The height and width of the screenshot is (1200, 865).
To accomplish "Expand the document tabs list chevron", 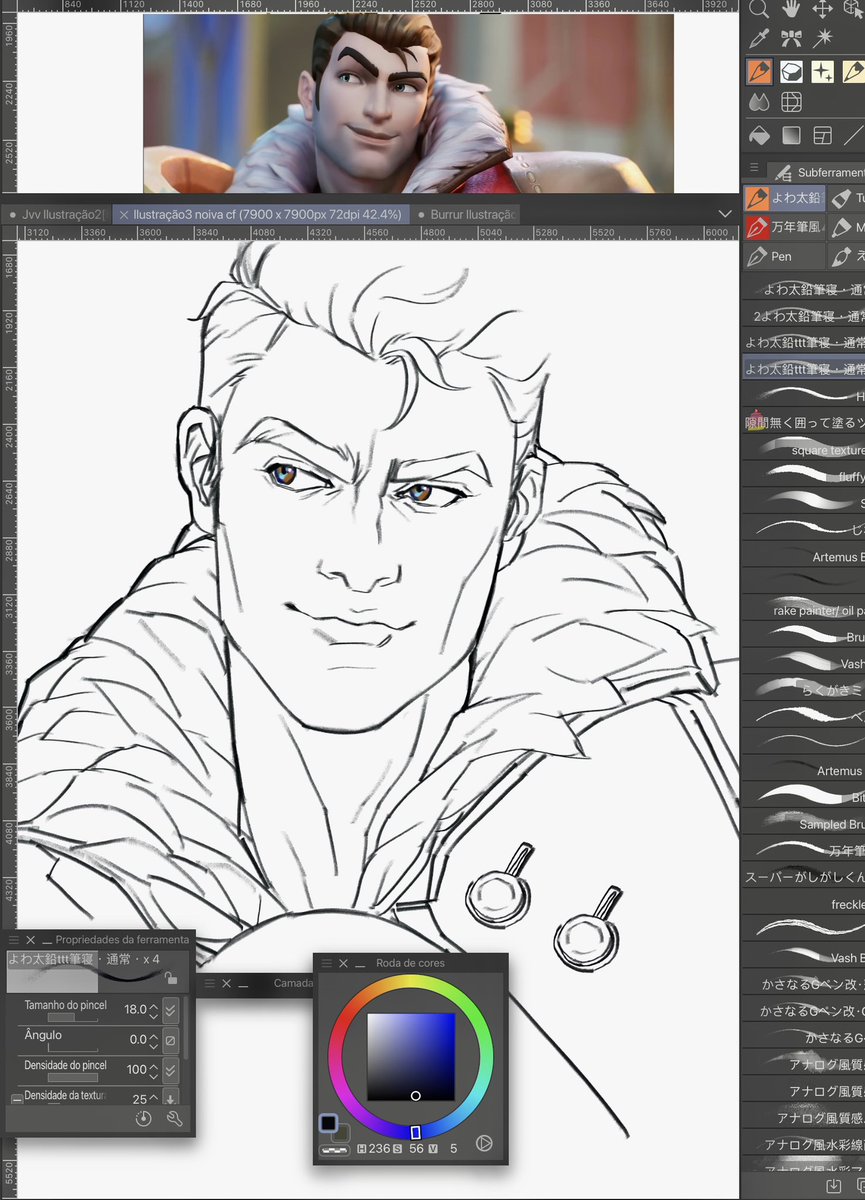I will point(726,214).
